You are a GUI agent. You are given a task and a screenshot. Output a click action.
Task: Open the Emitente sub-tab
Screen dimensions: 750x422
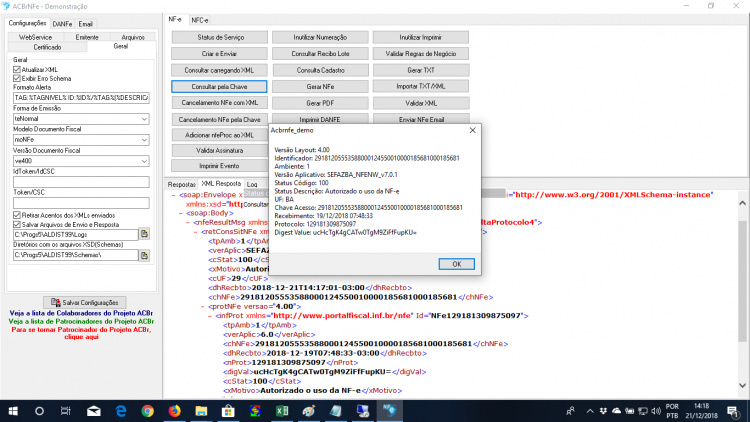click(x=87, y=37)
